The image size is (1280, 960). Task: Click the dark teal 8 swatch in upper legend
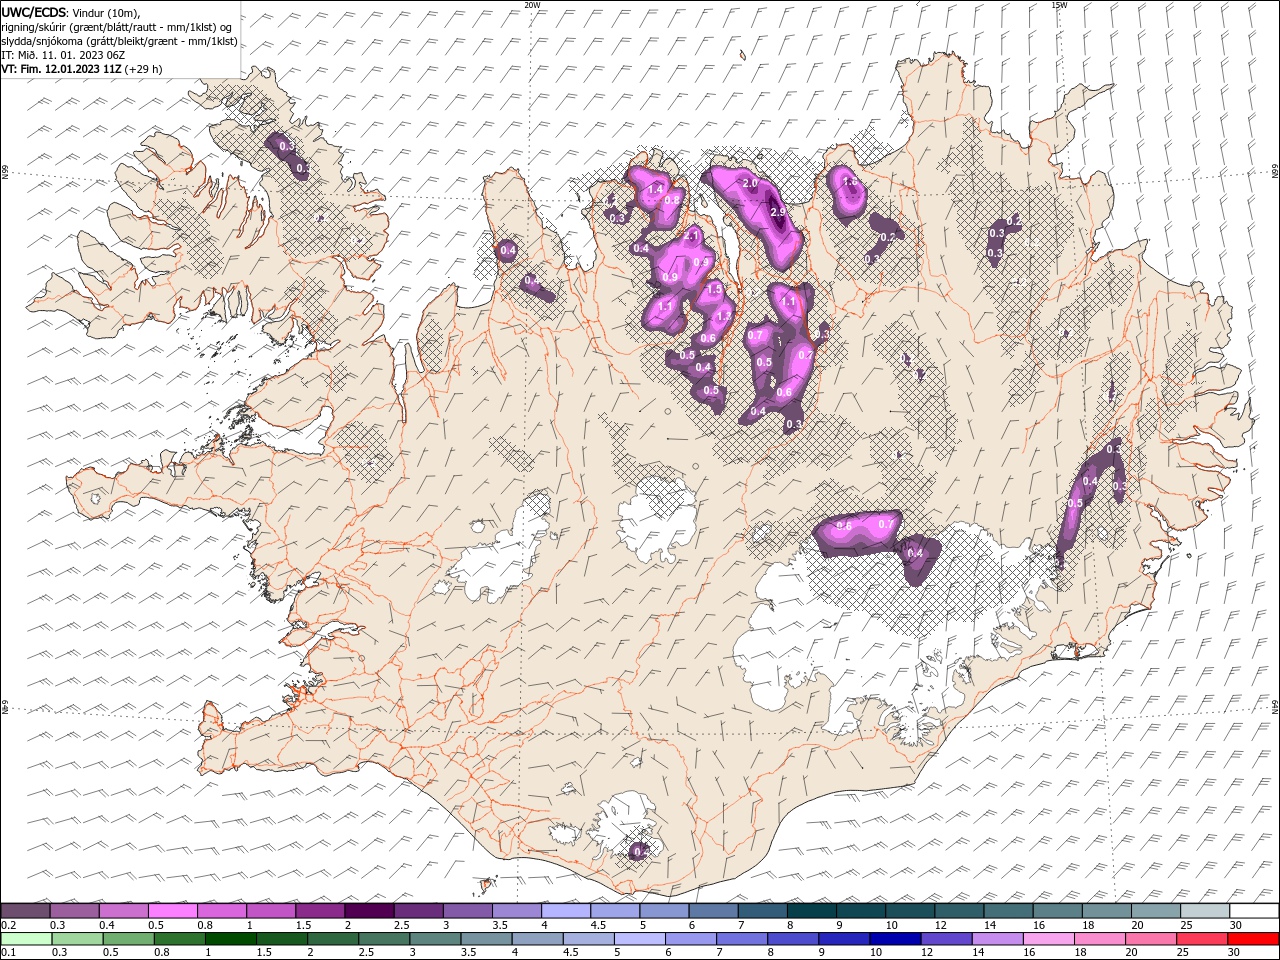[811, 911]
